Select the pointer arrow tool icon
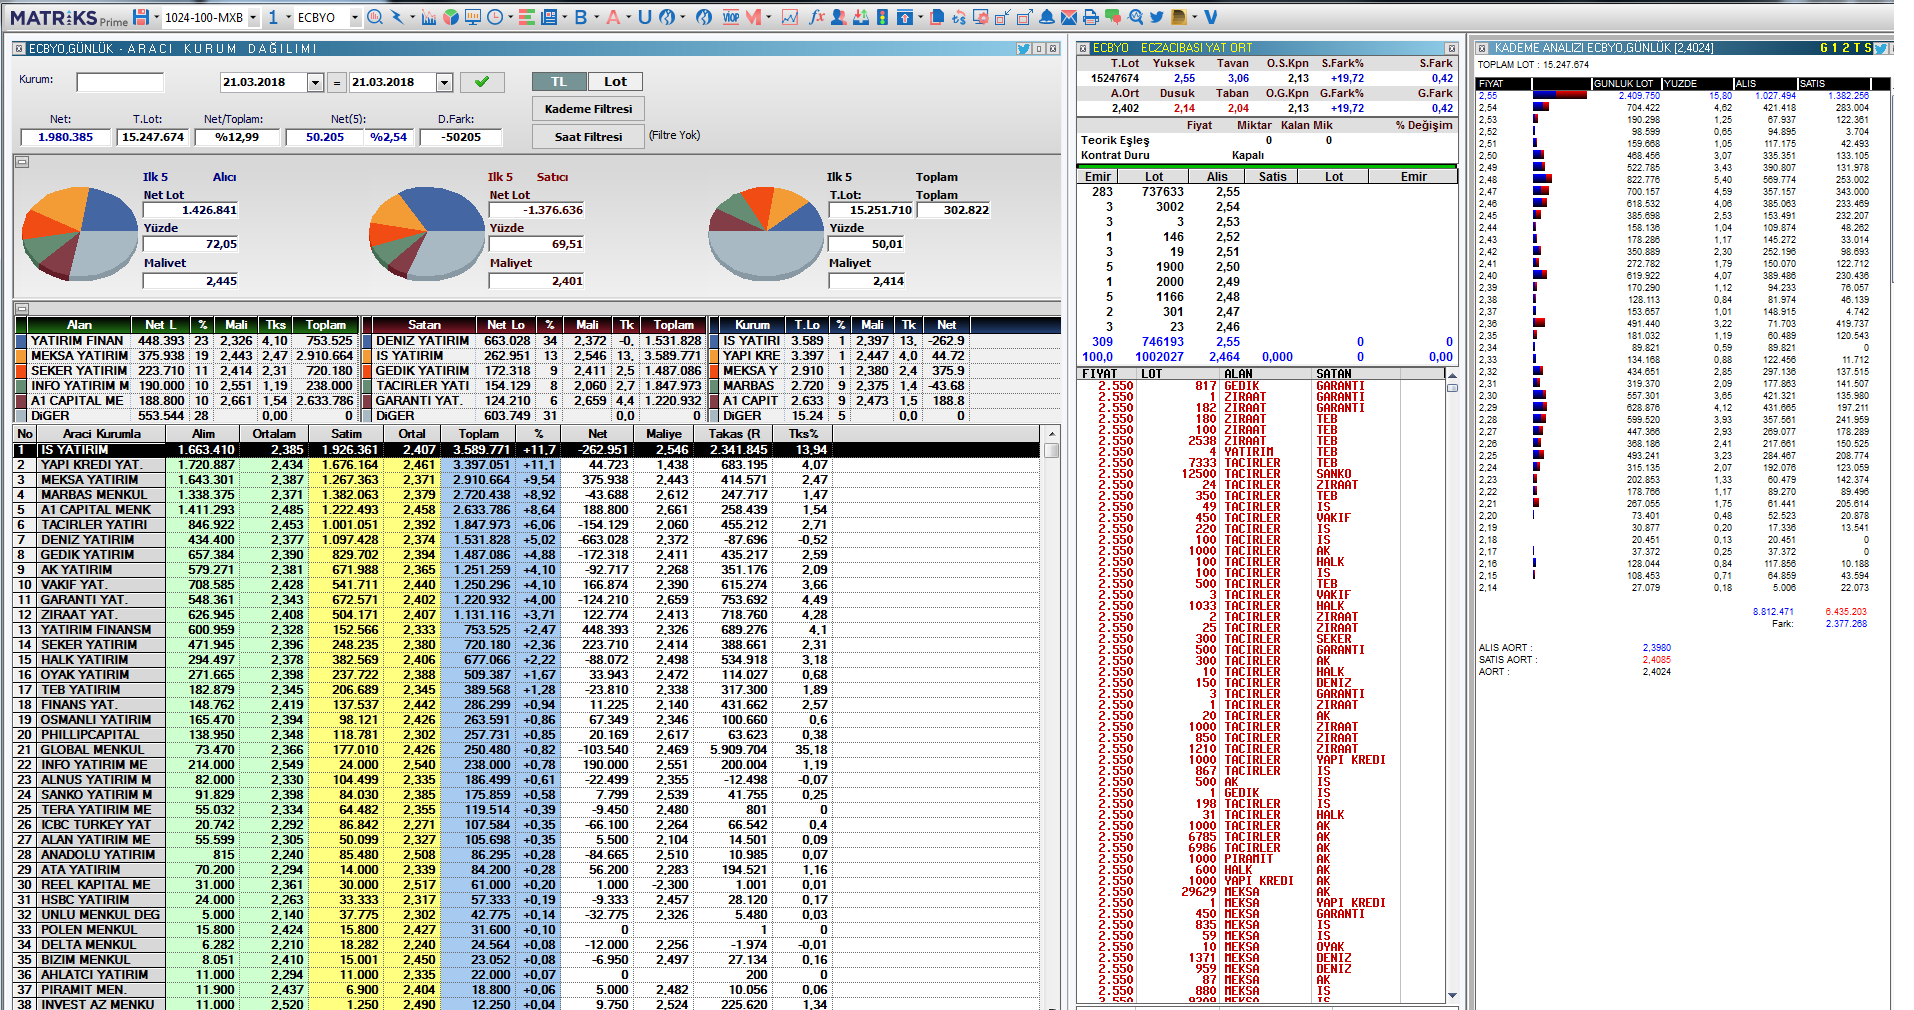The image size is (1914, 1010). pyautogui.click(x=397, y=17)
